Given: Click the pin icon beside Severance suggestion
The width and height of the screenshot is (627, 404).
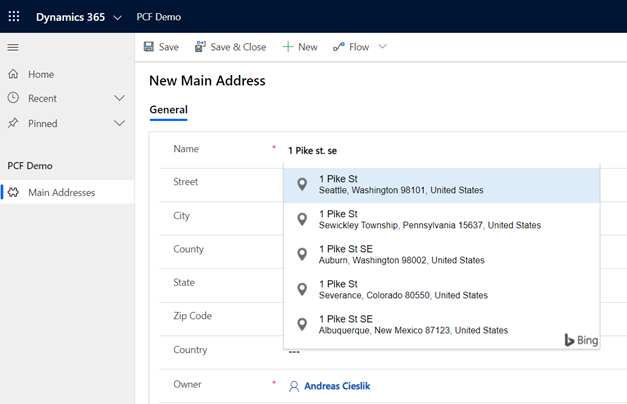Looking at the screenshot, I should (302, 289).
